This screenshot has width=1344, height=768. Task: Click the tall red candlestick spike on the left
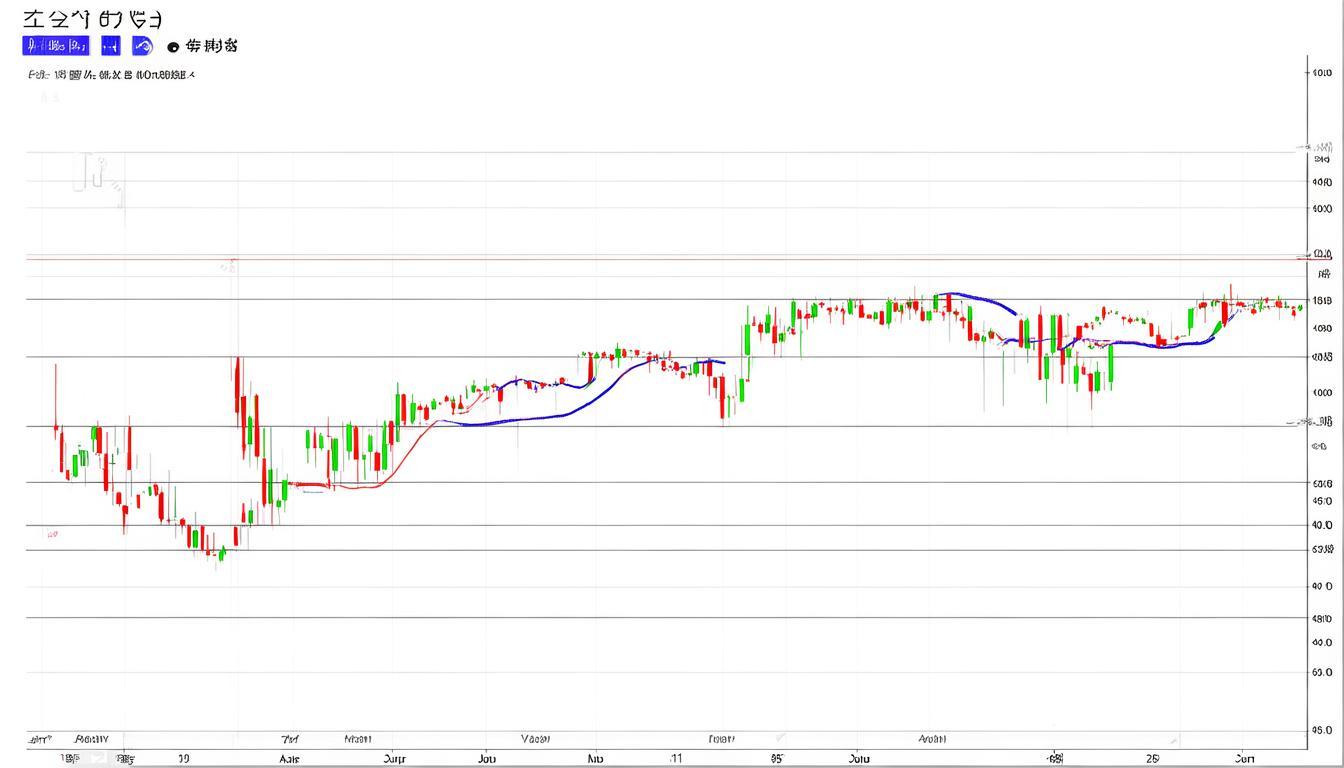[237, 385]
